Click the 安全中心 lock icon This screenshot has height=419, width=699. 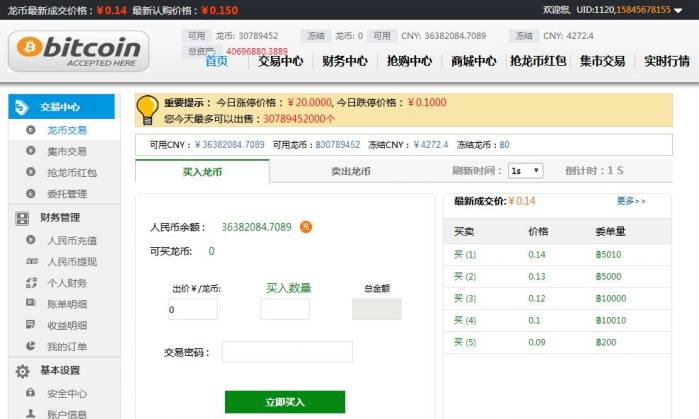tap(30, 393)
